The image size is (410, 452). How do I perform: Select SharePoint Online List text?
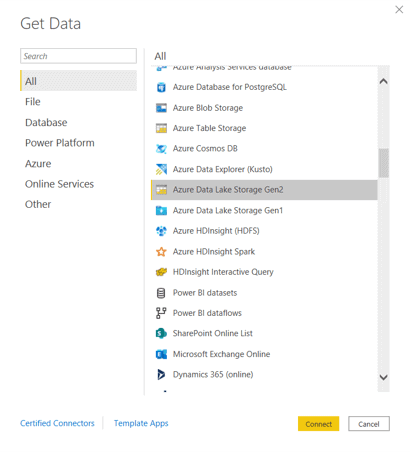click(x=213, y=333)
